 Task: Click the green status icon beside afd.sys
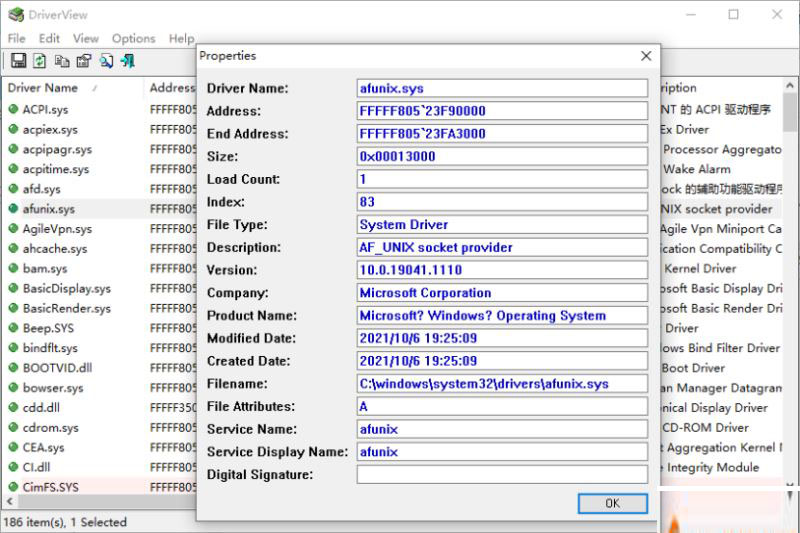pyautogui.click(x=13, y=188)
